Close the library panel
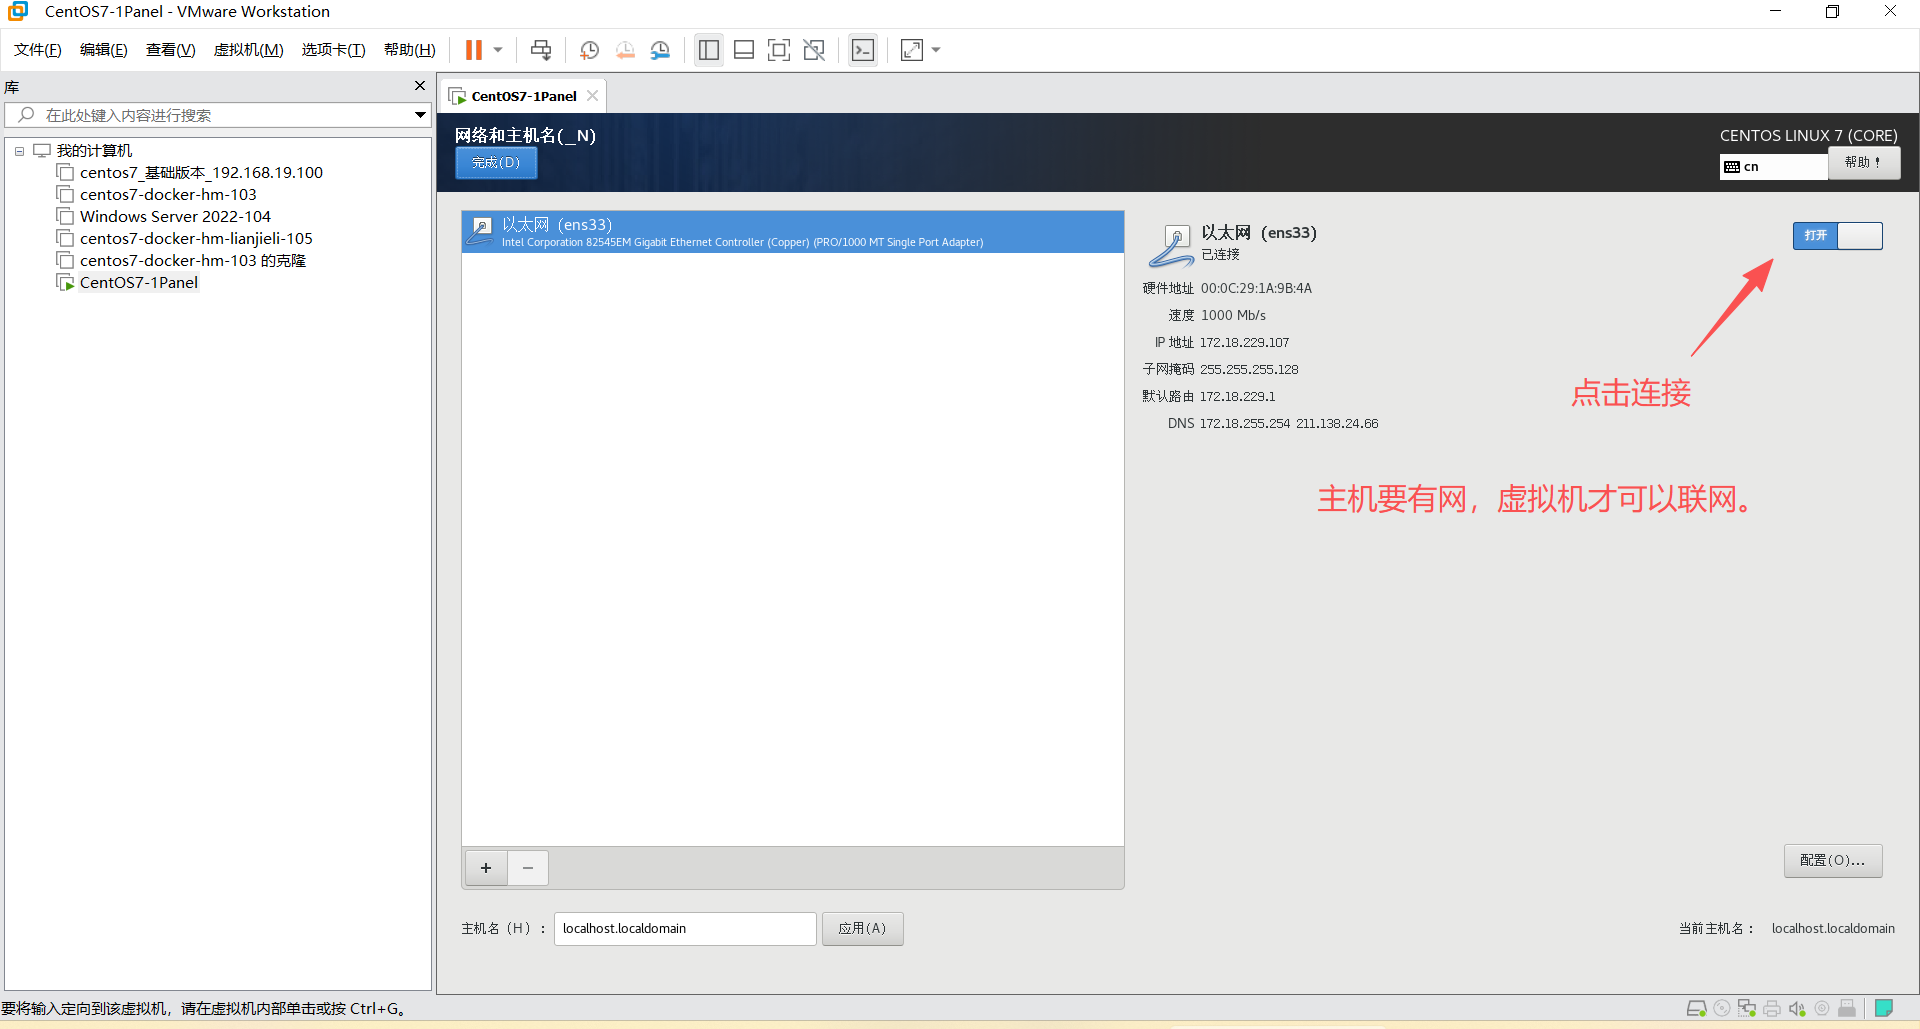The image size is (1920, 1029). (x=420, y=86)
